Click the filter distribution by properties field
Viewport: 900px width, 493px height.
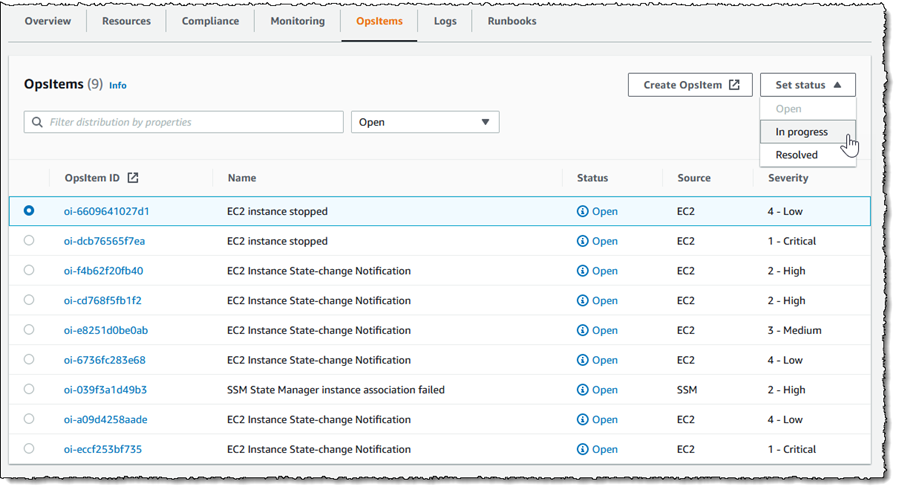(190, 122)
